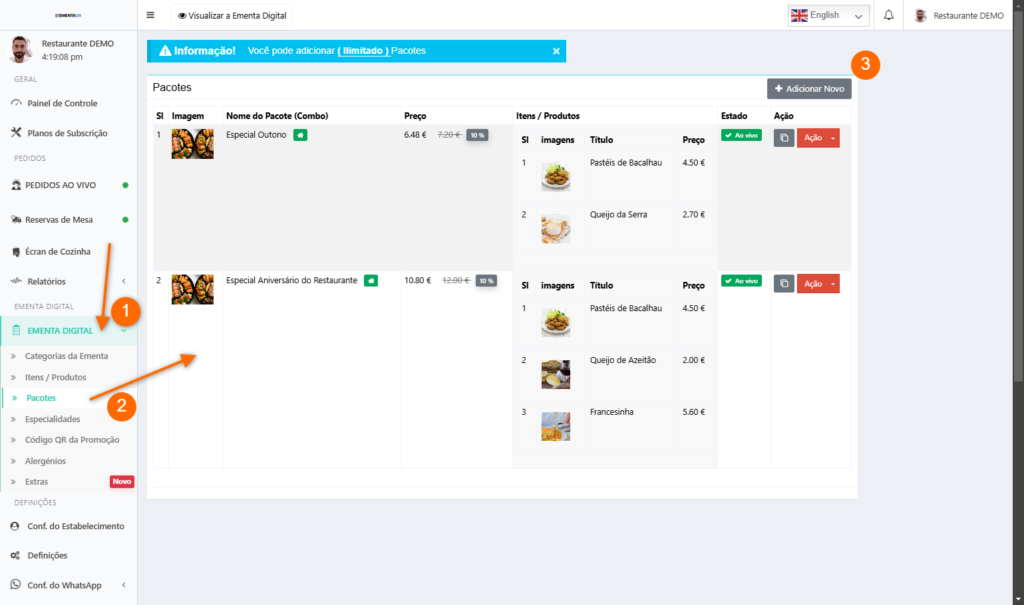Open Écran de Cozinha in the sidebar
This screenshot has width=1024, height=605.
[x=58, y=251]
